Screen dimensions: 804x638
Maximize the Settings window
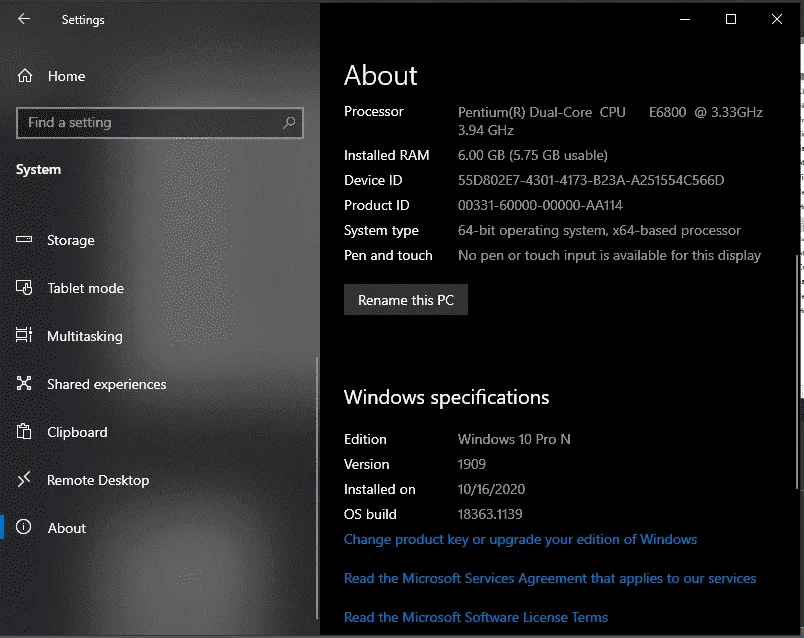click(x=731, y=19)
